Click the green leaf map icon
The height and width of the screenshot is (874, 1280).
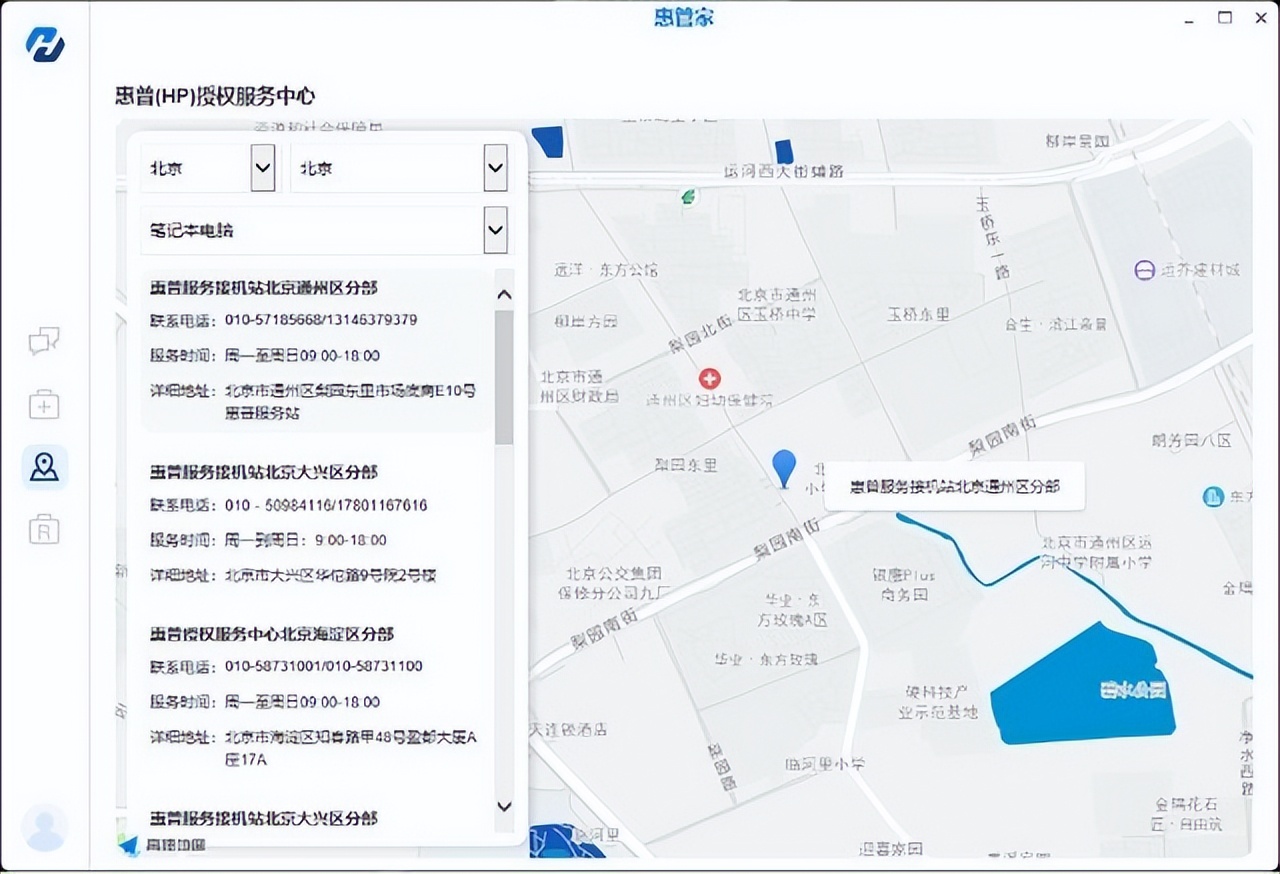pos(689,197)
